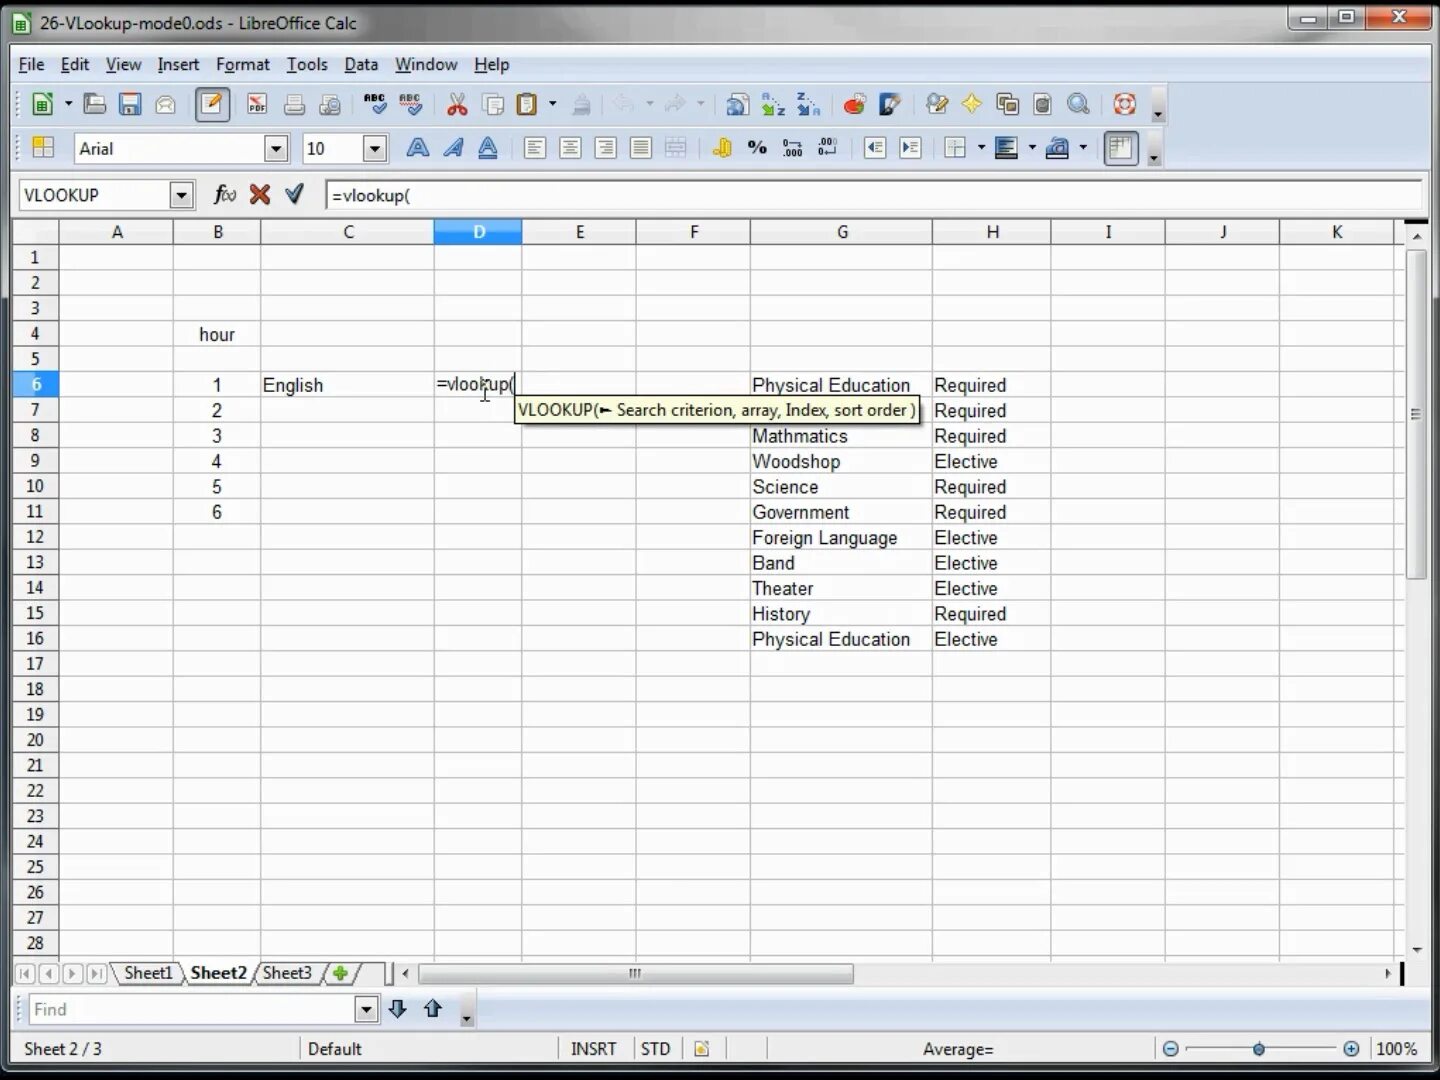Open the Styles and Formatting icon
The height and width of the screenshot is (1080, 1440).
43,148
